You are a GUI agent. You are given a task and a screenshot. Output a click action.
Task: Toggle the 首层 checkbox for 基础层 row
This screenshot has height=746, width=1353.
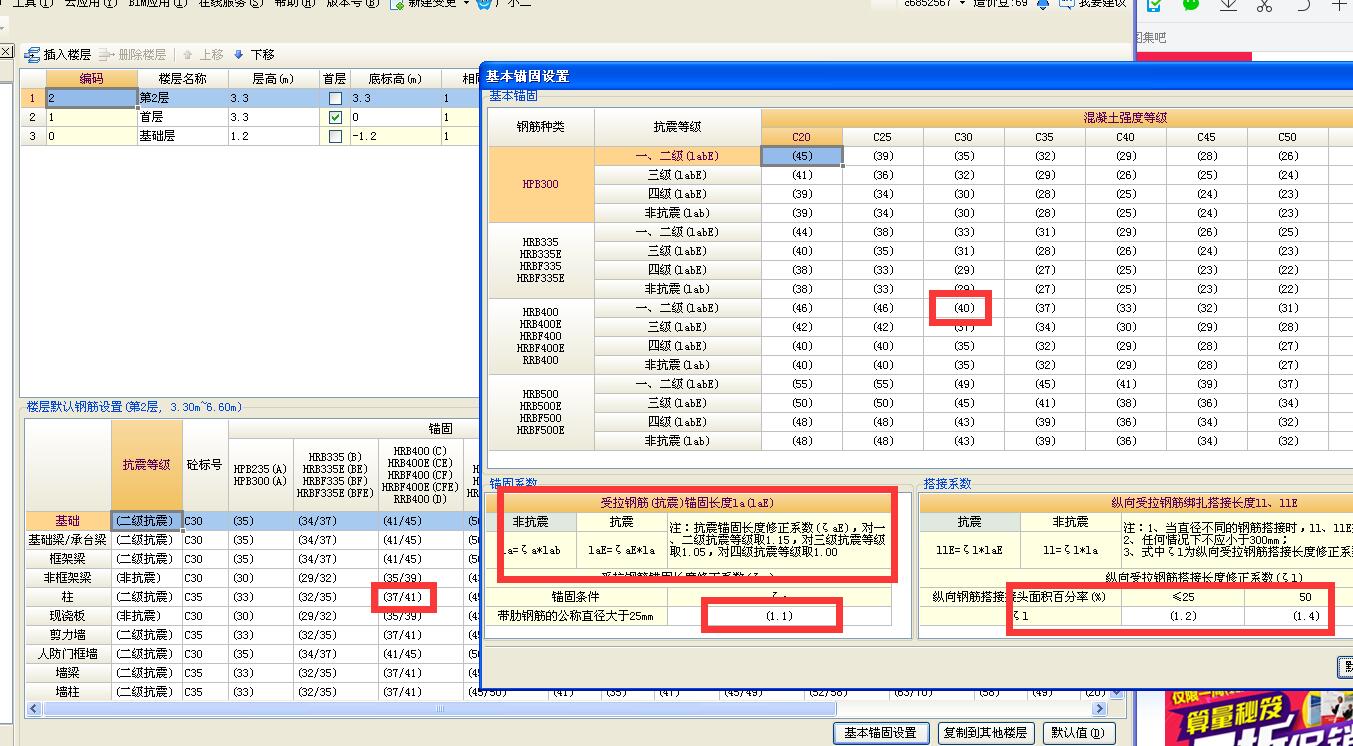(x=335, y=136)
